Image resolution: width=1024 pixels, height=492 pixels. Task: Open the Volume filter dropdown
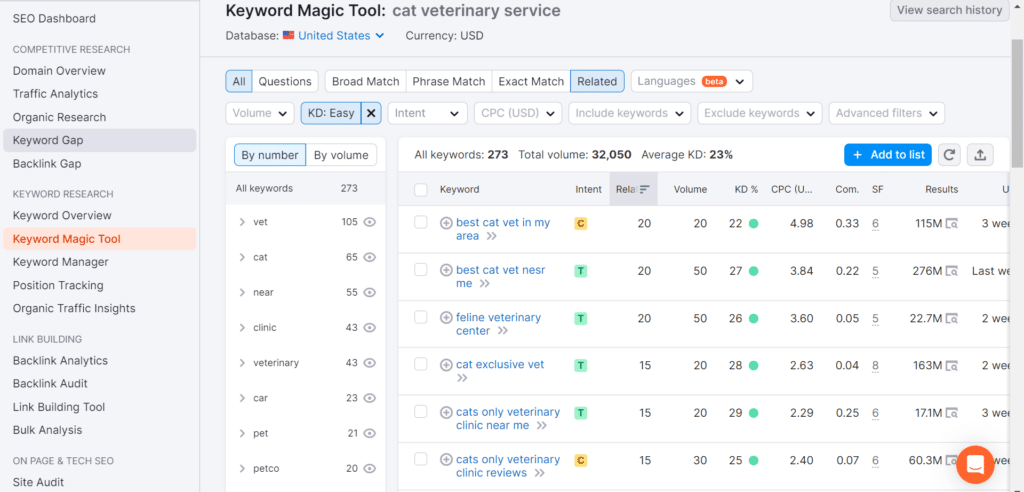(259, 113)
